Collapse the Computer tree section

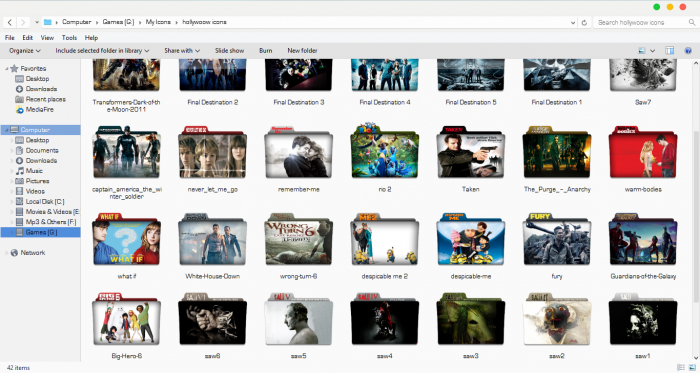[7, 130]
